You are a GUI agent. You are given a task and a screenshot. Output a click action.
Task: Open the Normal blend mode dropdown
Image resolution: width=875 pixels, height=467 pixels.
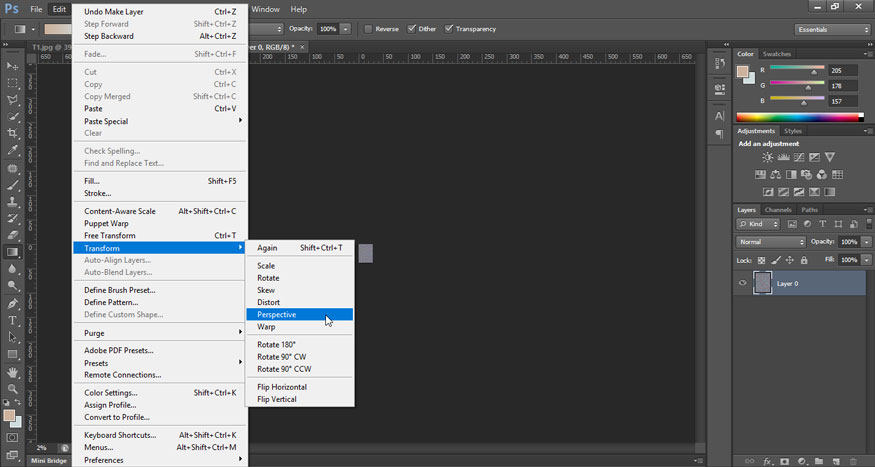click(771, 242)
